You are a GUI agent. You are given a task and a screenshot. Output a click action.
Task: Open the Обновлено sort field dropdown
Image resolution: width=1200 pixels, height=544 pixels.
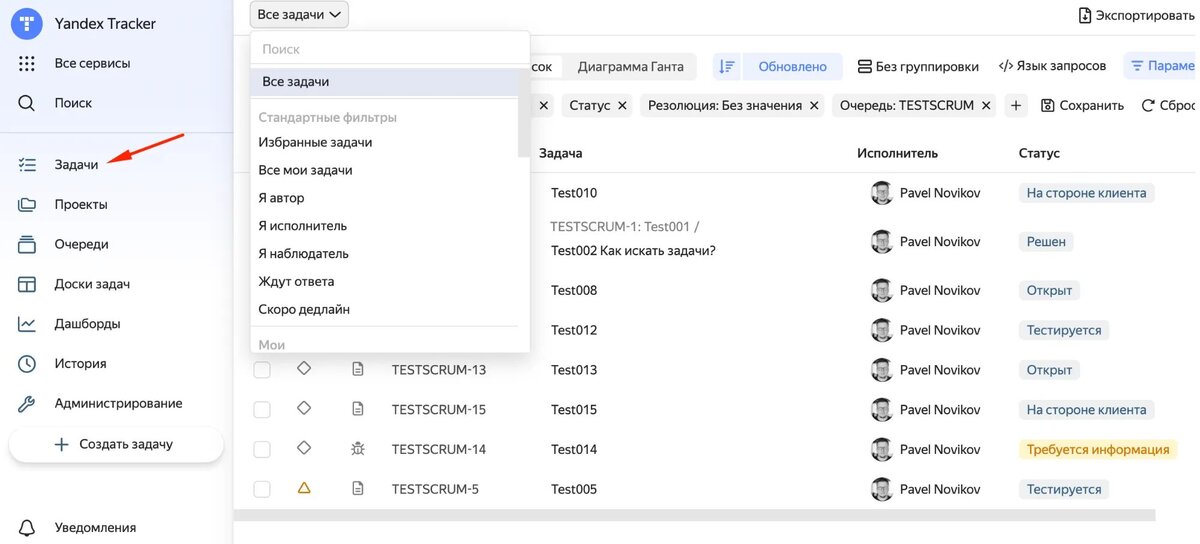pos(792,67)
